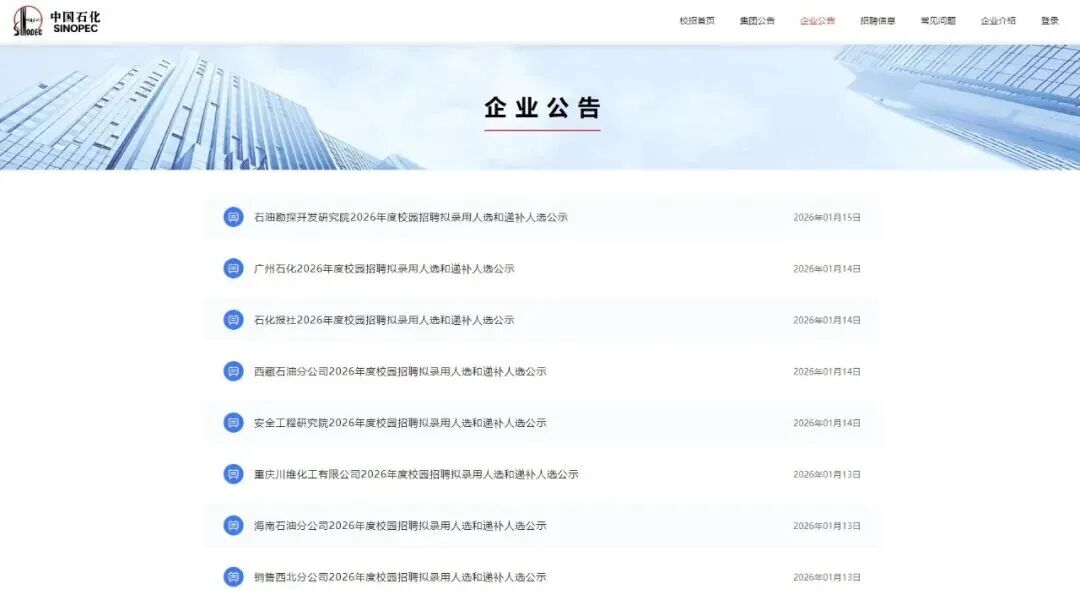Open 石油勘探开发研究院2026年度校园招聘 announcement title
This screenshot has height=605, width=1080.
point(410,217)
